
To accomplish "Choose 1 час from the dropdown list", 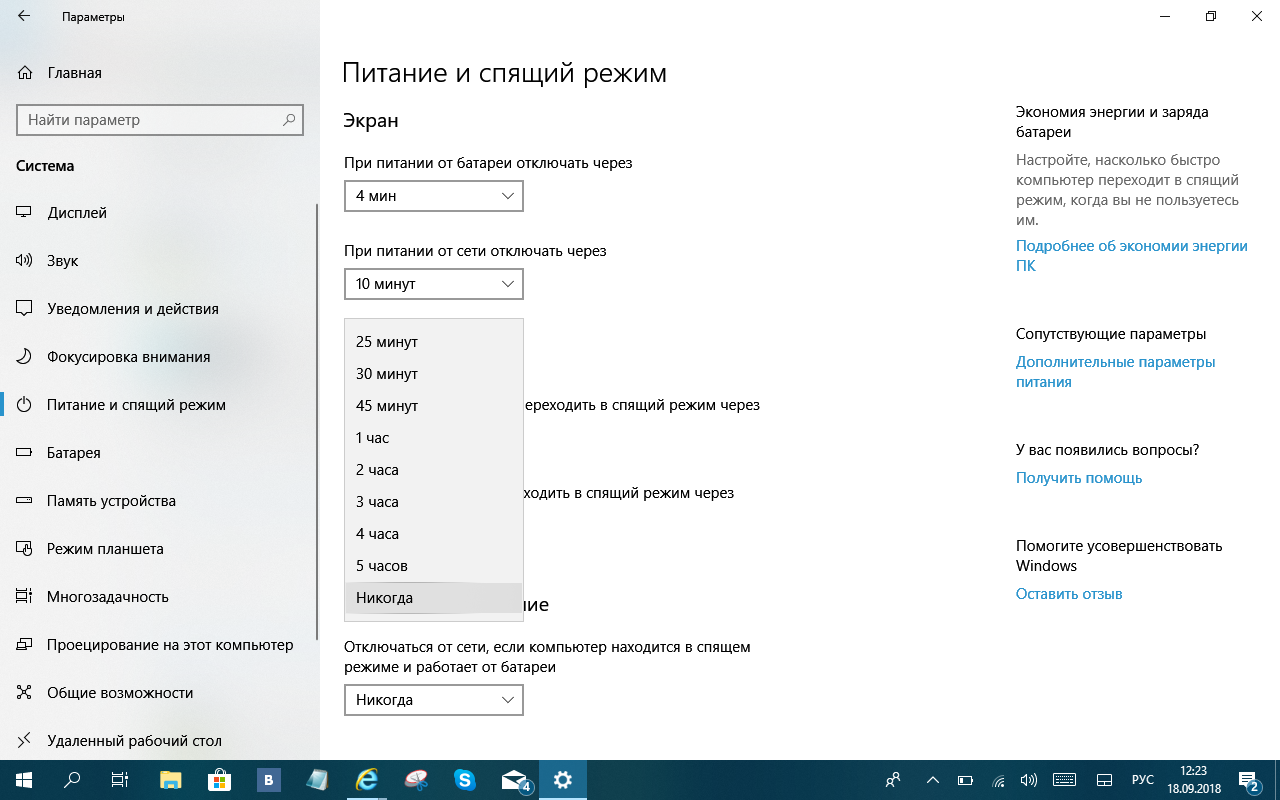I will pyautogui.click(x=434, y=438).
